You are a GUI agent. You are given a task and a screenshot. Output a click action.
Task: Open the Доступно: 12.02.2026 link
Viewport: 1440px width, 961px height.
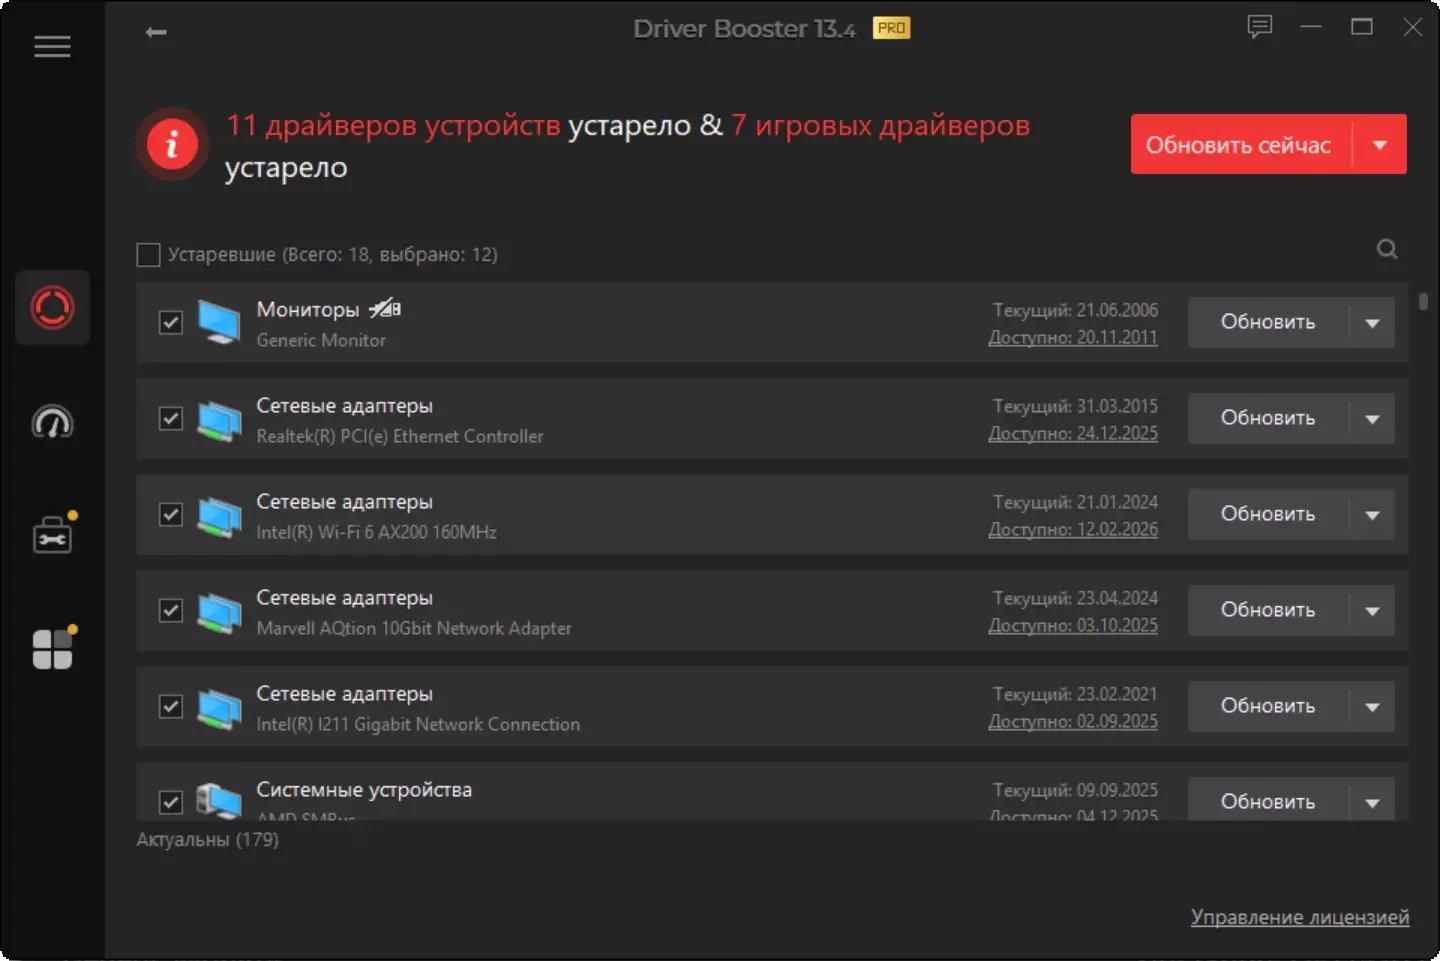pyautogui.click(x=1073, y=529)
